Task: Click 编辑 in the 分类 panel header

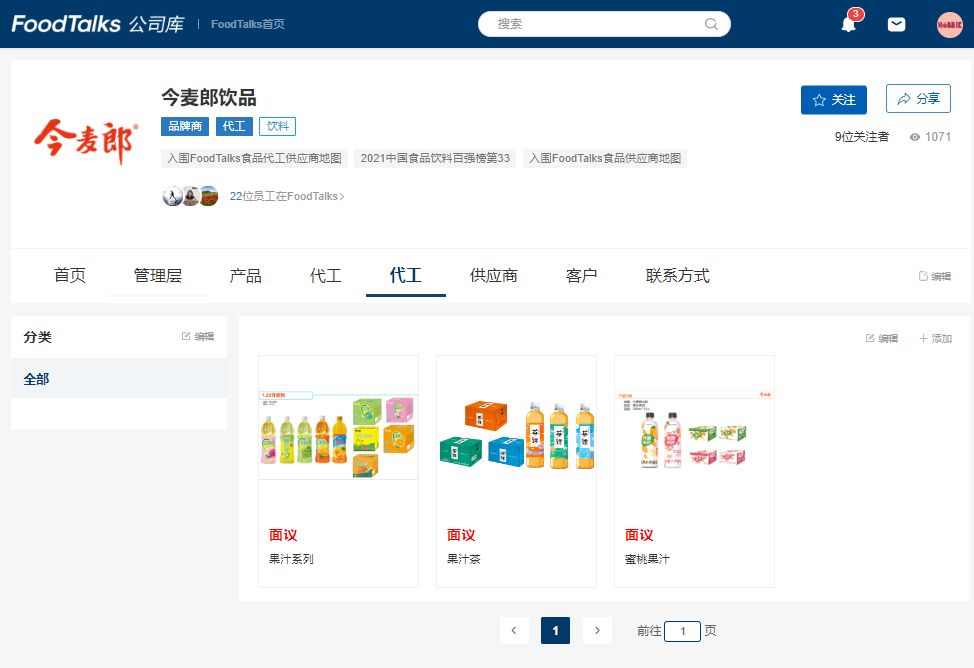Action: 198,336
